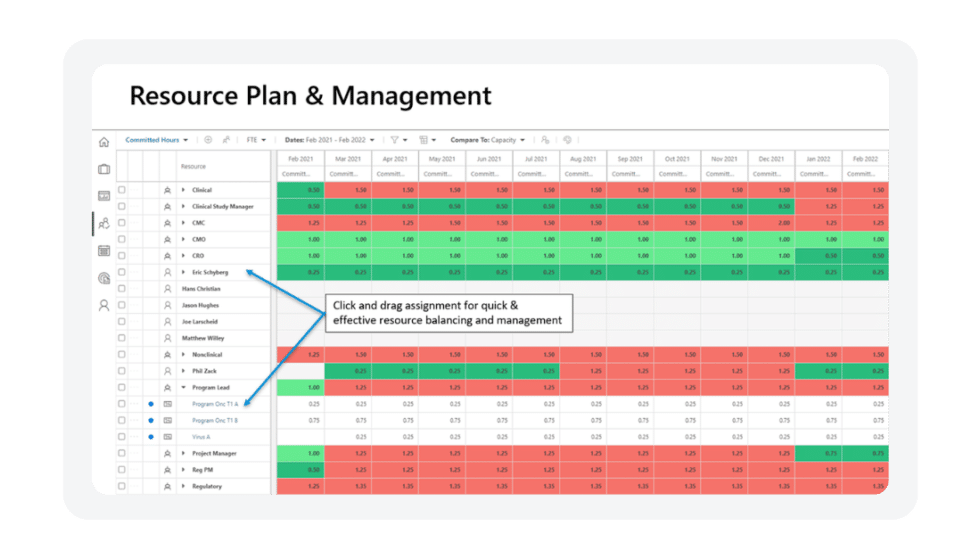Click Clinical's Feb 2021 cell 0.50

[x=301, y=190]
